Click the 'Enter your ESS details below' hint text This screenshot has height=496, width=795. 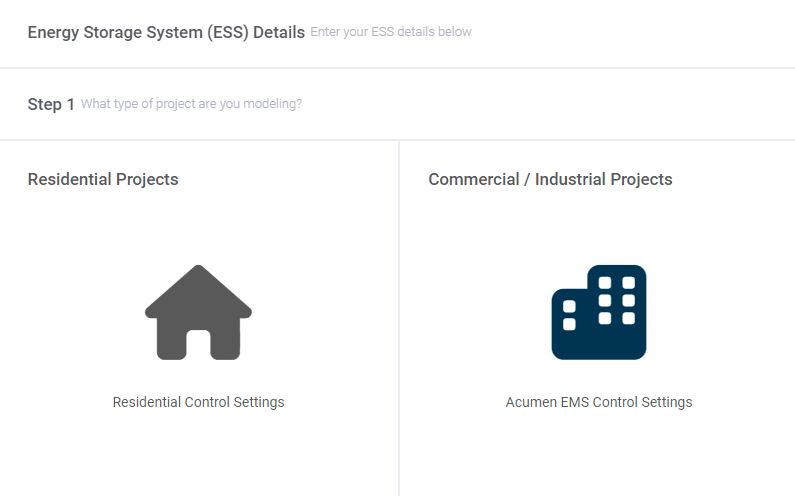click(x=391, y=31)
